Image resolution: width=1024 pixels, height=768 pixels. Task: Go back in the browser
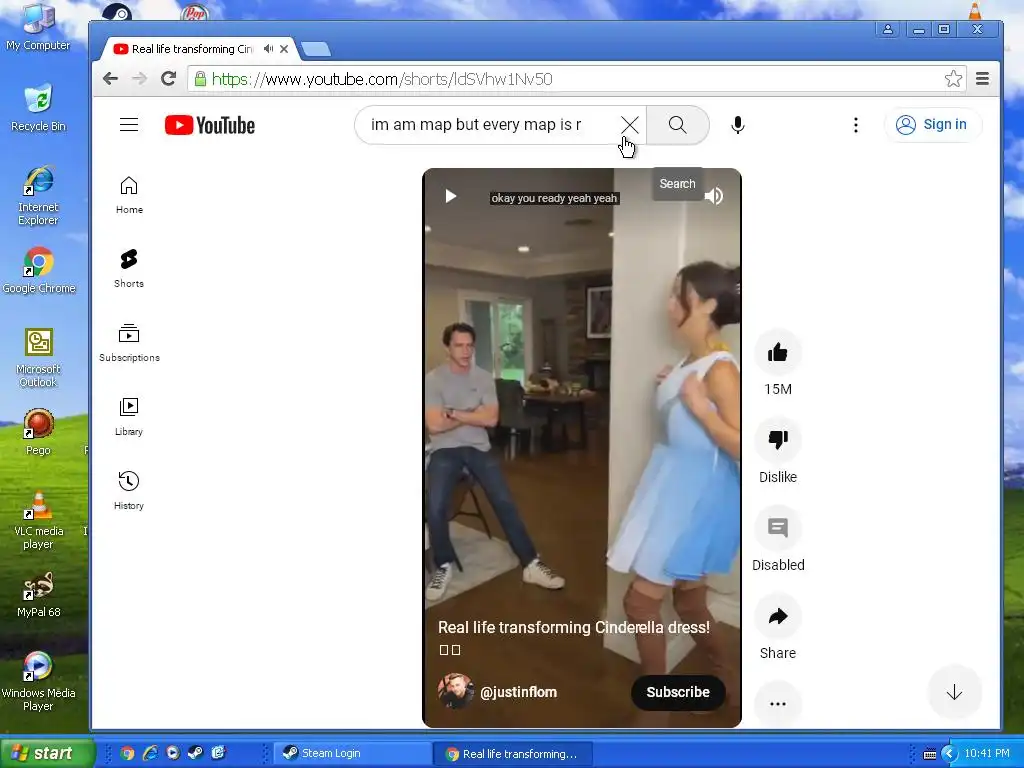[110, 79]
